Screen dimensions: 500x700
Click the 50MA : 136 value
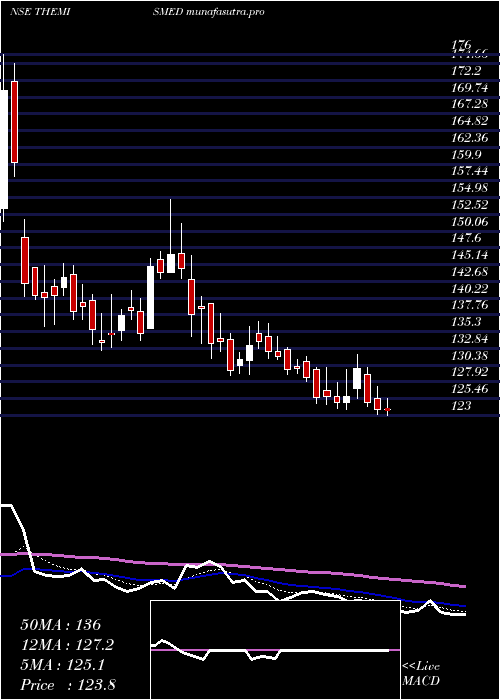pos(61,625)
